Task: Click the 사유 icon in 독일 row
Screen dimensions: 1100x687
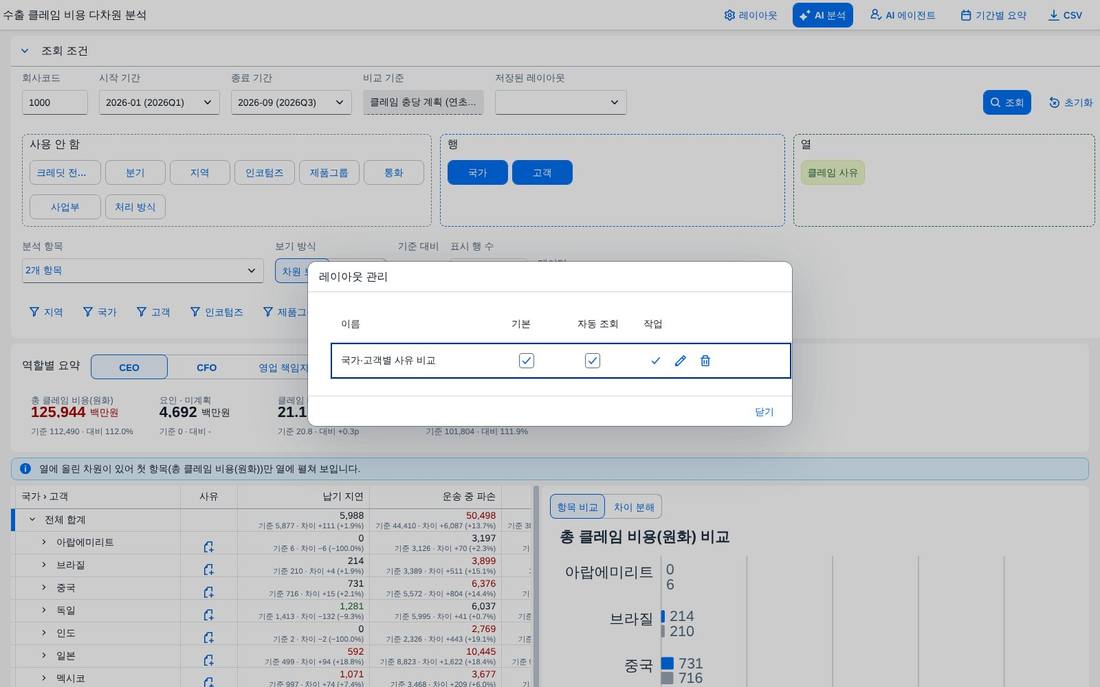Action: 208,615
